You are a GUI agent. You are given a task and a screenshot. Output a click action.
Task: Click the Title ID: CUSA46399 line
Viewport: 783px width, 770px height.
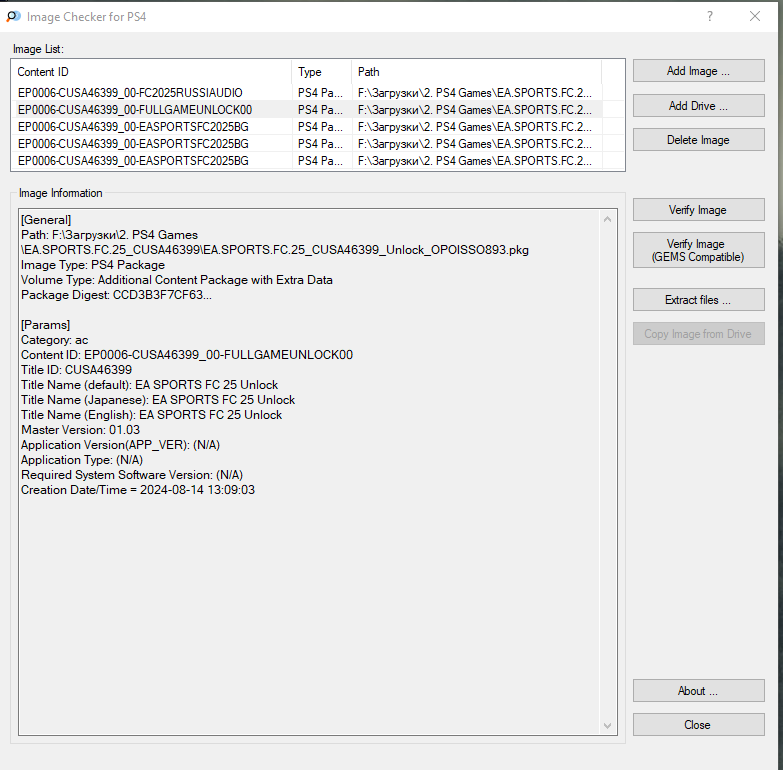76,370
